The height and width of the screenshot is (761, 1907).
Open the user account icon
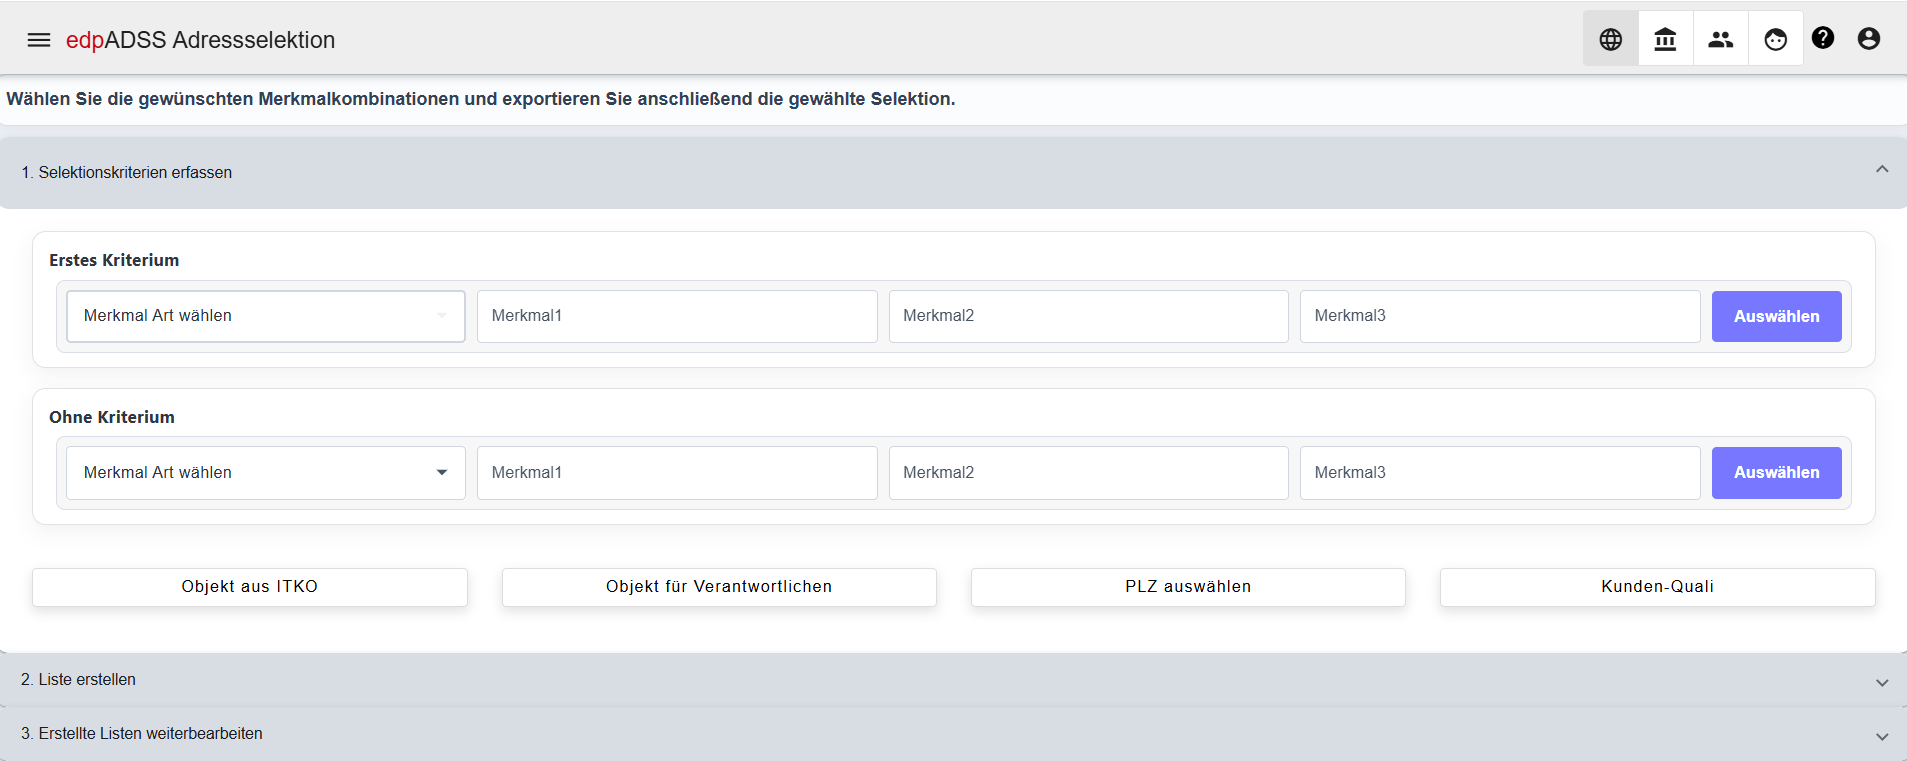click(x=1868, y=38)
